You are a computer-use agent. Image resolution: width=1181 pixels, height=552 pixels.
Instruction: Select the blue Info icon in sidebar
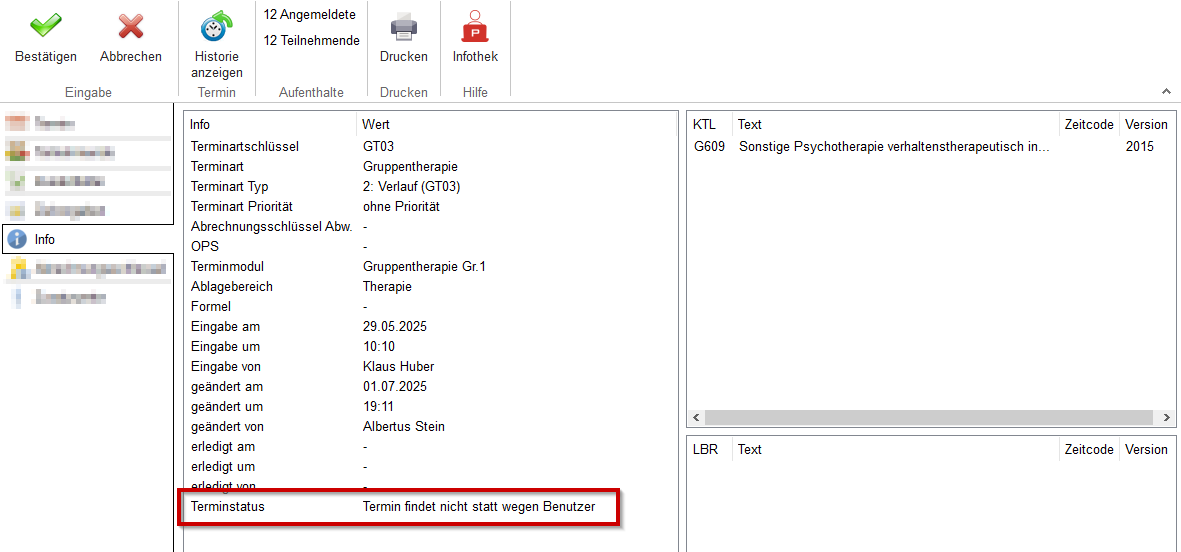point(16,239)
